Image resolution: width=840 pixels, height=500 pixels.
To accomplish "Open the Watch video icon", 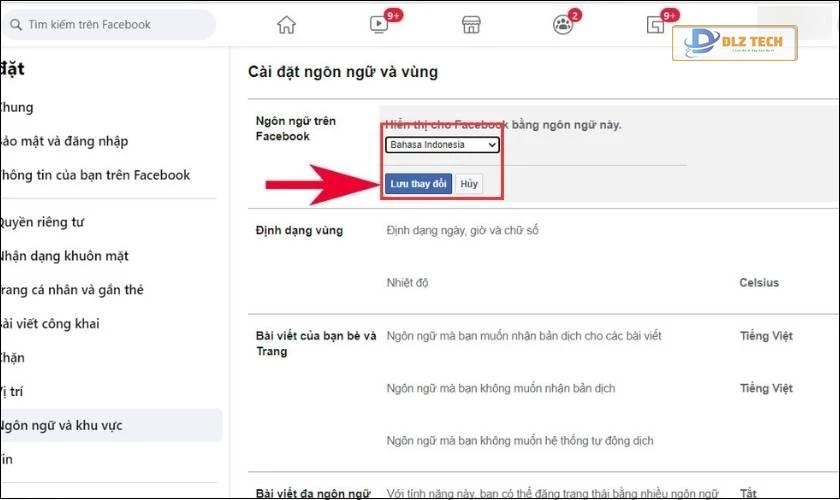I will click(379, 24).
